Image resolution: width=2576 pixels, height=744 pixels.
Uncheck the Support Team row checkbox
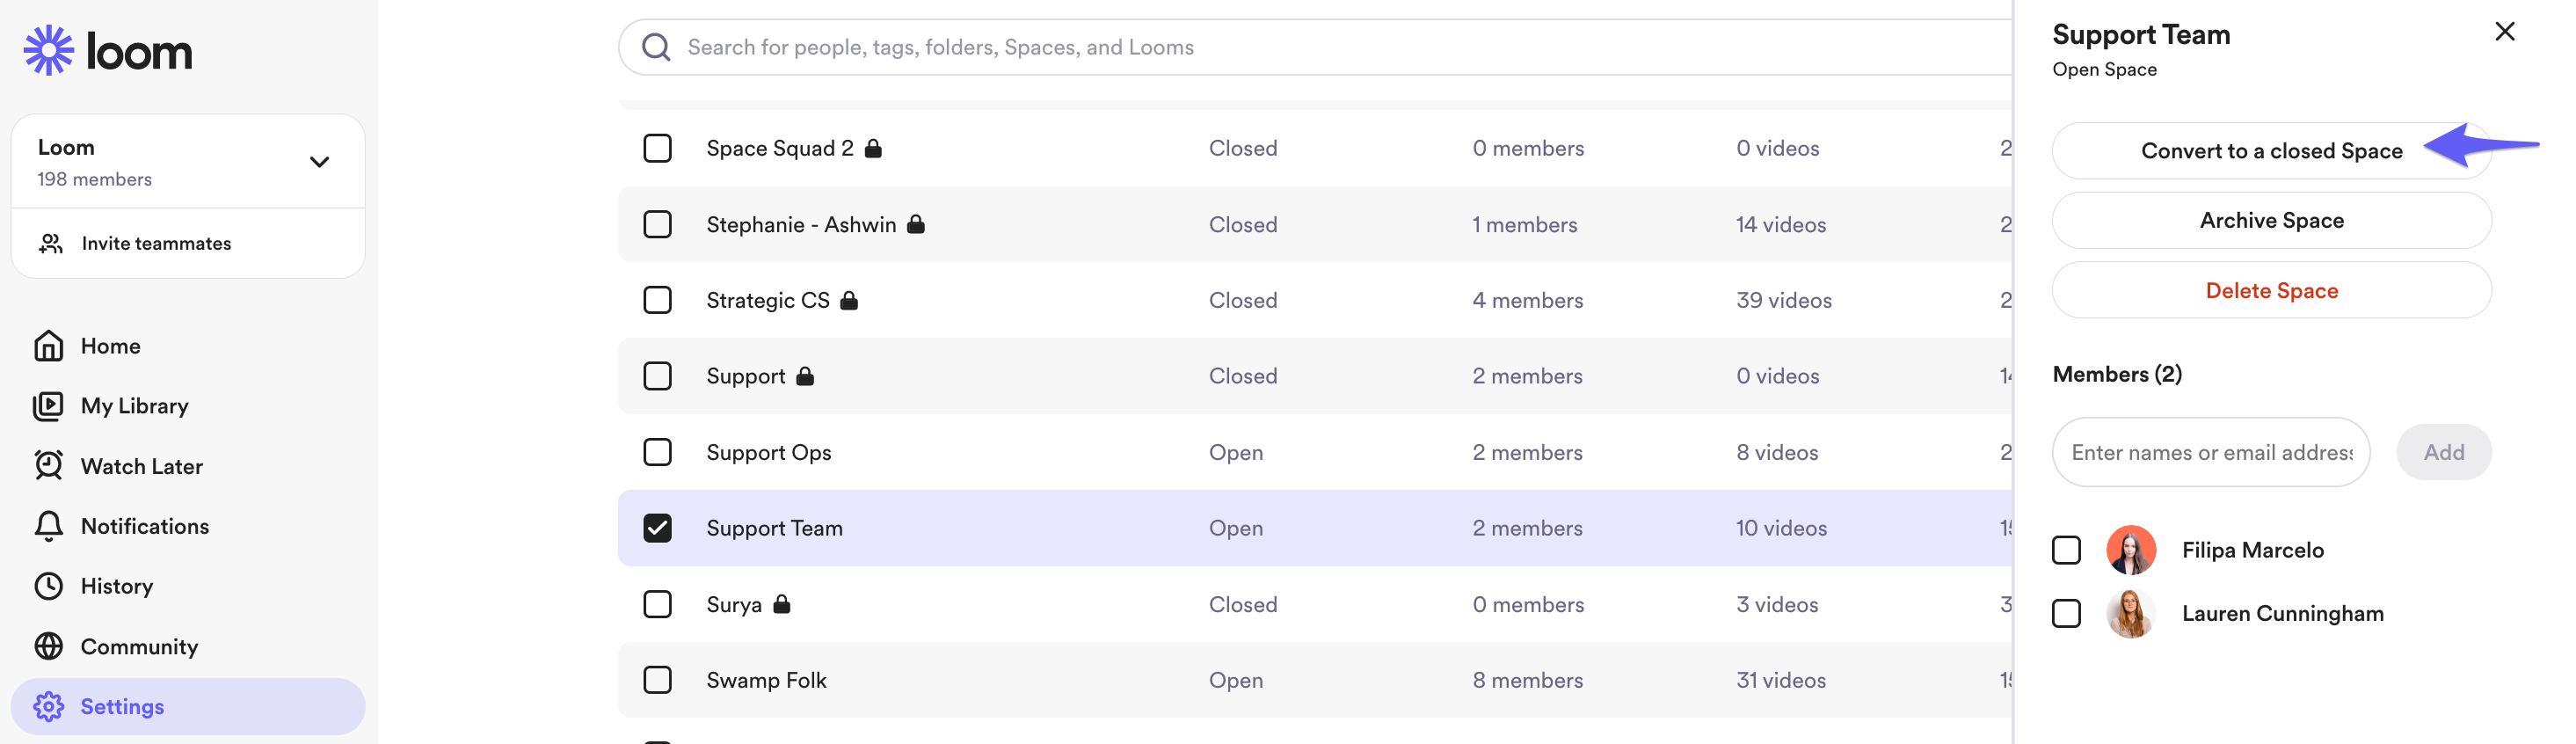(x=657, y=528)
